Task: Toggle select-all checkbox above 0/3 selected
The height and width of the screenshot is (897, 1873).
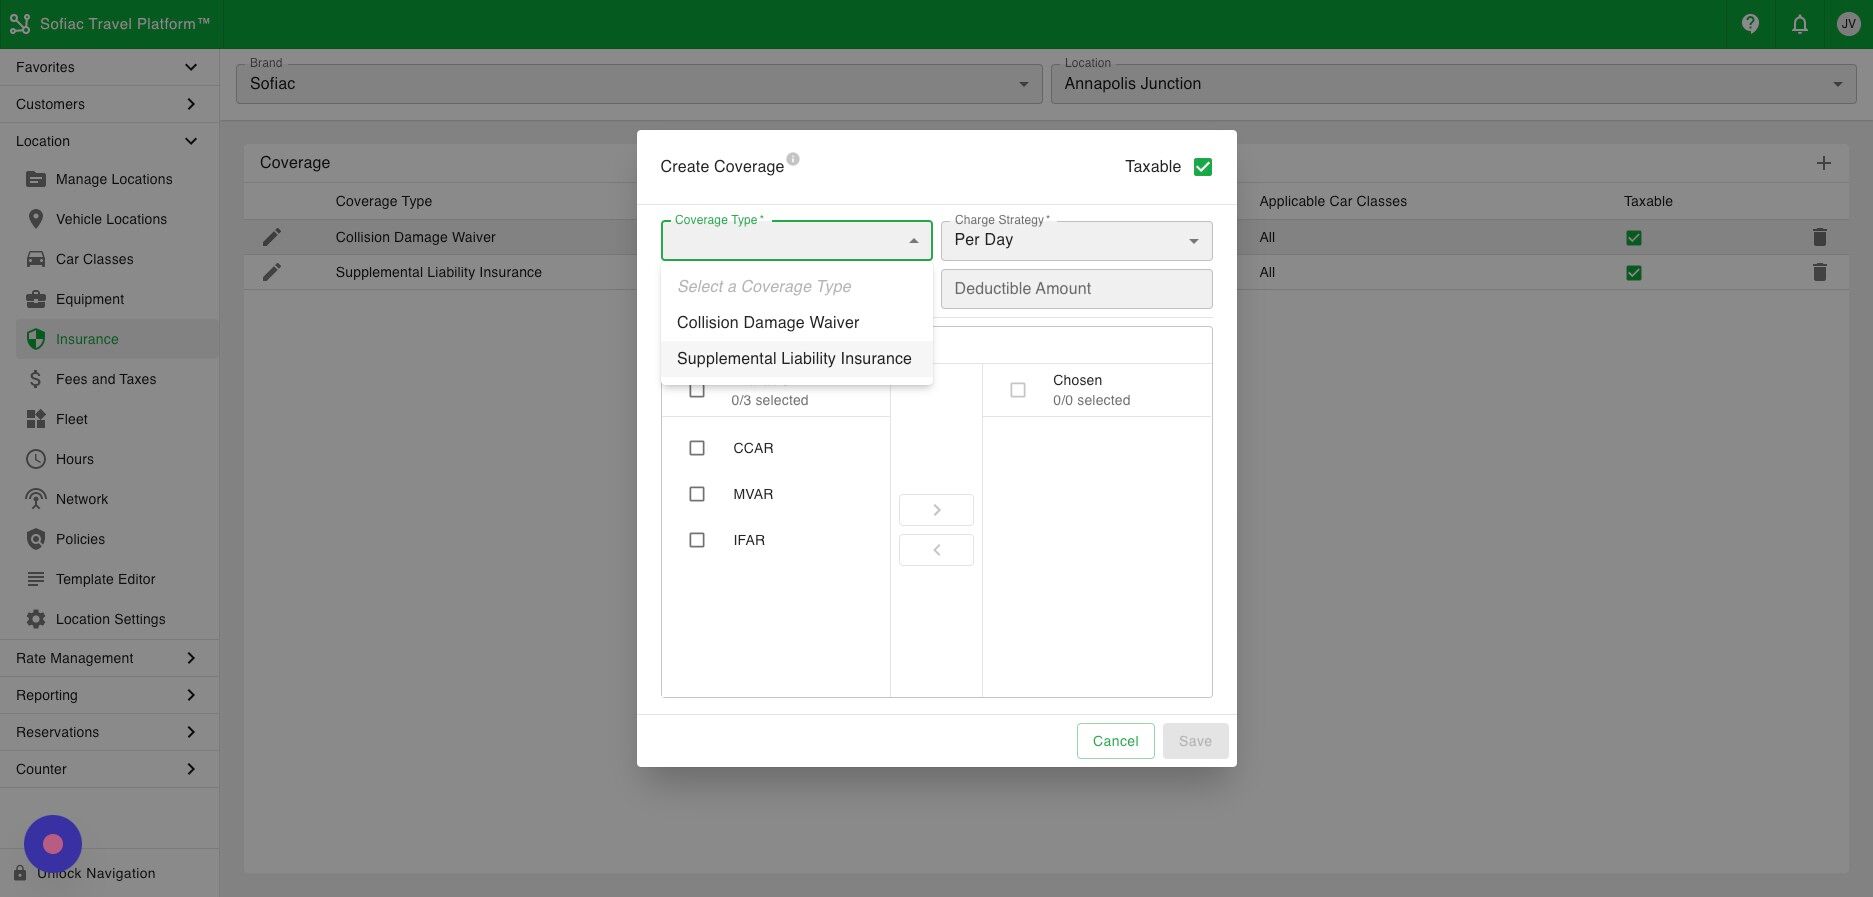Action: [697, 390]
